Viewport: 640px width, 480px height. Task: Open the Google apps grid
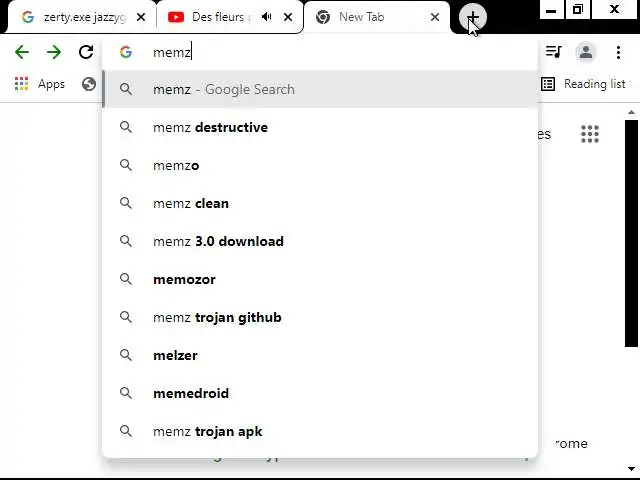click(590, 134)
